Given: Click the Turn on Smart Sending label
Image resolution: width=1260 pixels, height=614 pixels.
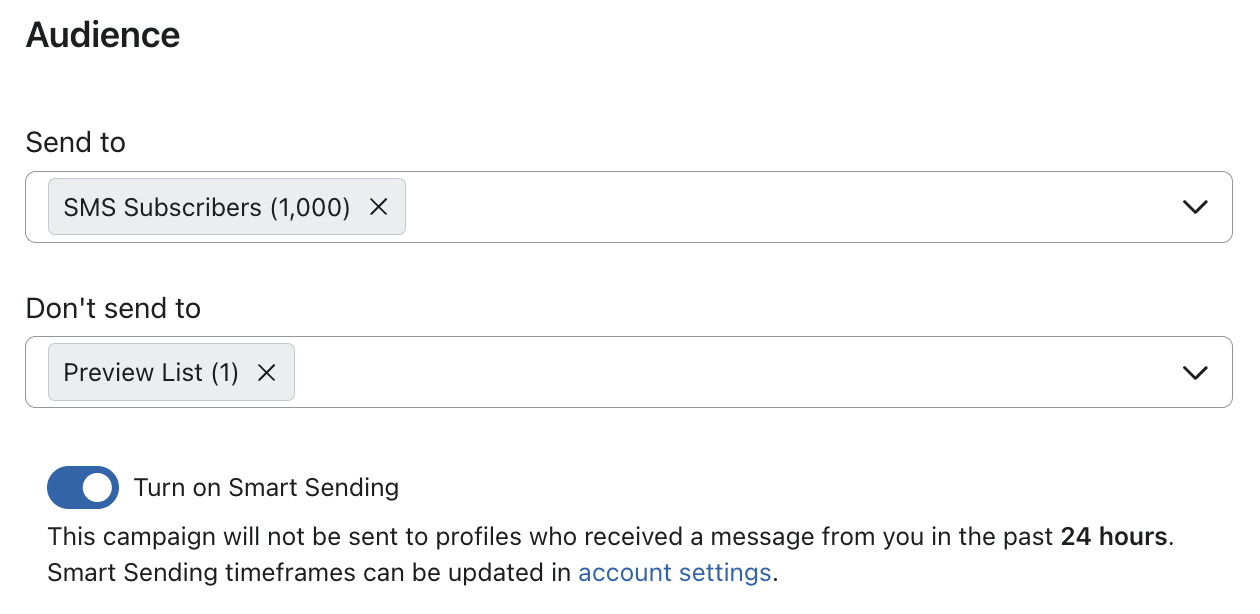Looking at the screenshot, I should pos(266,487).
